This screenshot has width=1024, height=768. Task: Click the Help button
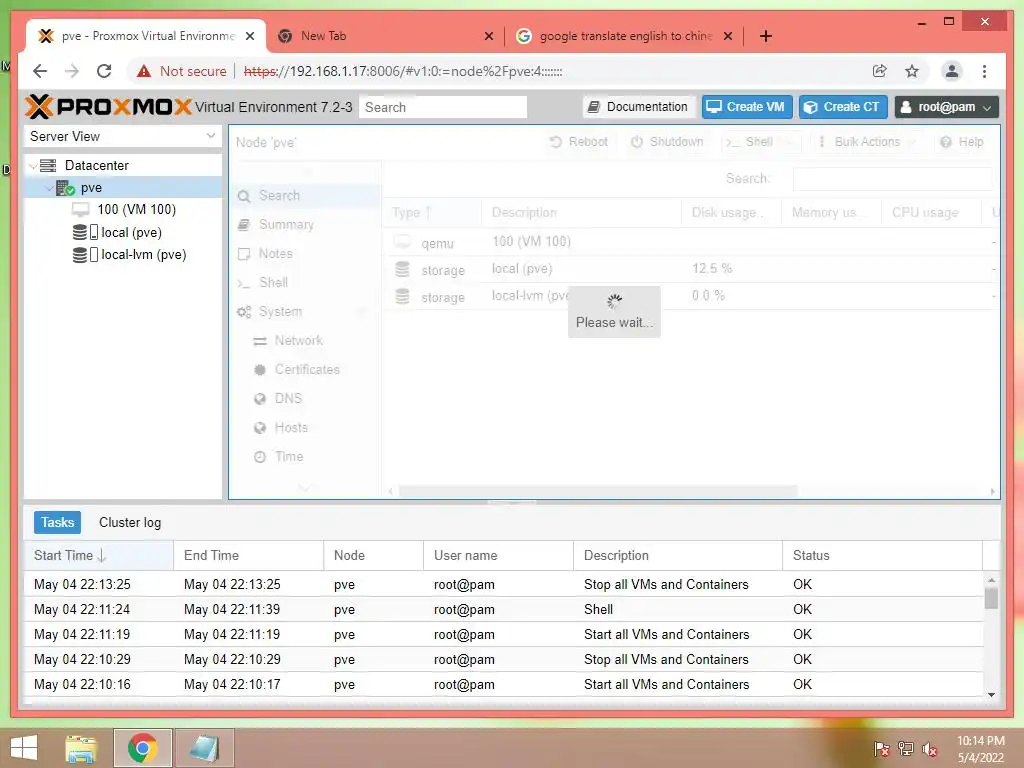[x=961, y=142]
